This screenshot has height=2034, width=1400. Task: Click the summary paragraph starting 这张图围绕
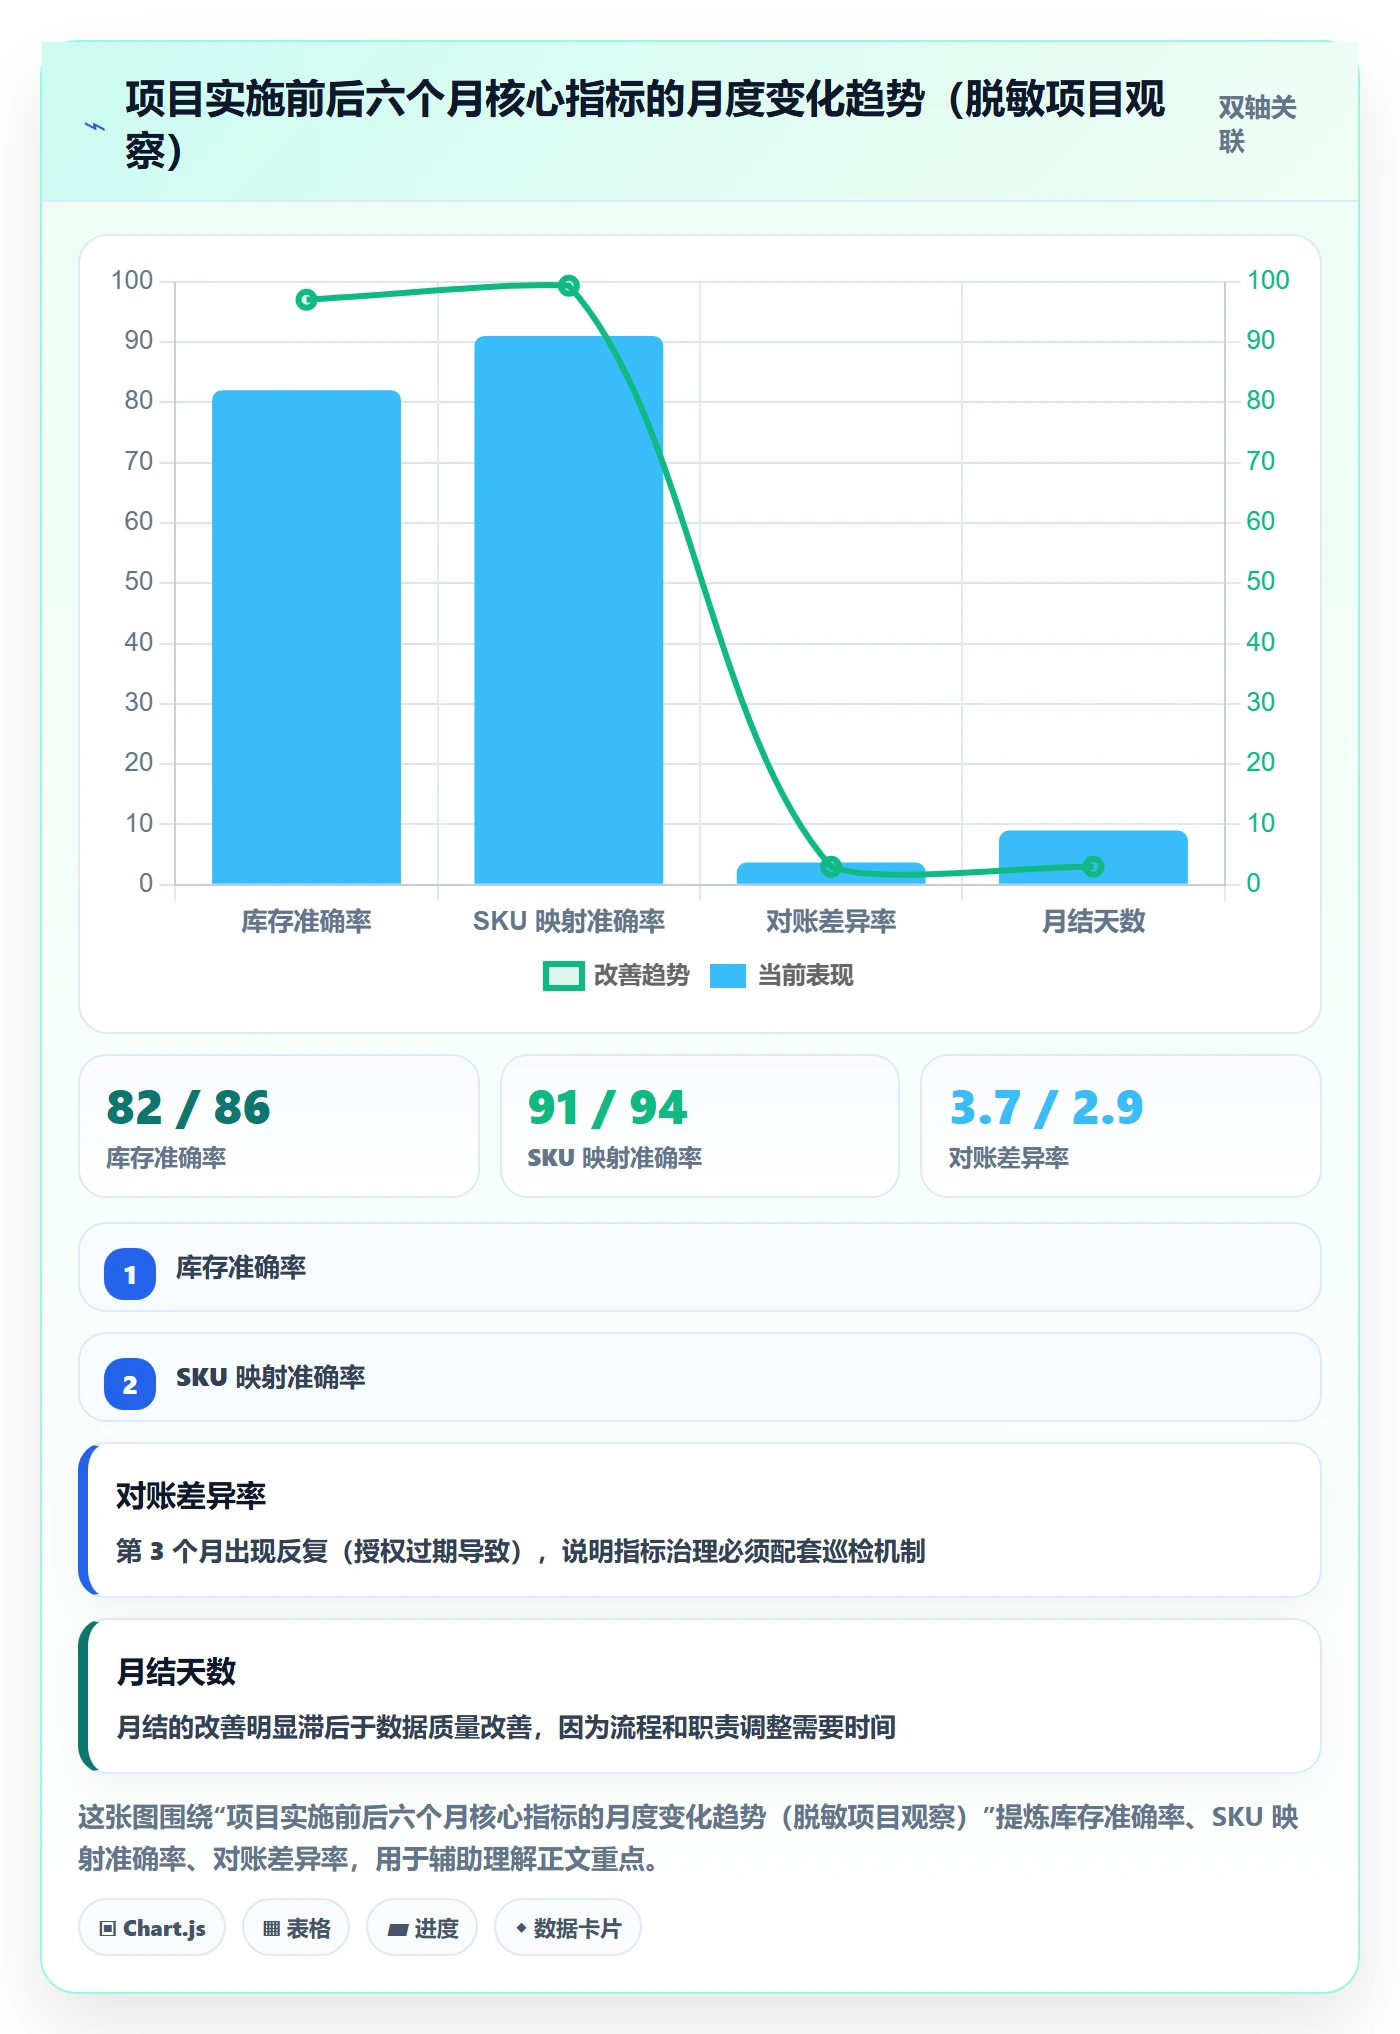click(688, 1838)
